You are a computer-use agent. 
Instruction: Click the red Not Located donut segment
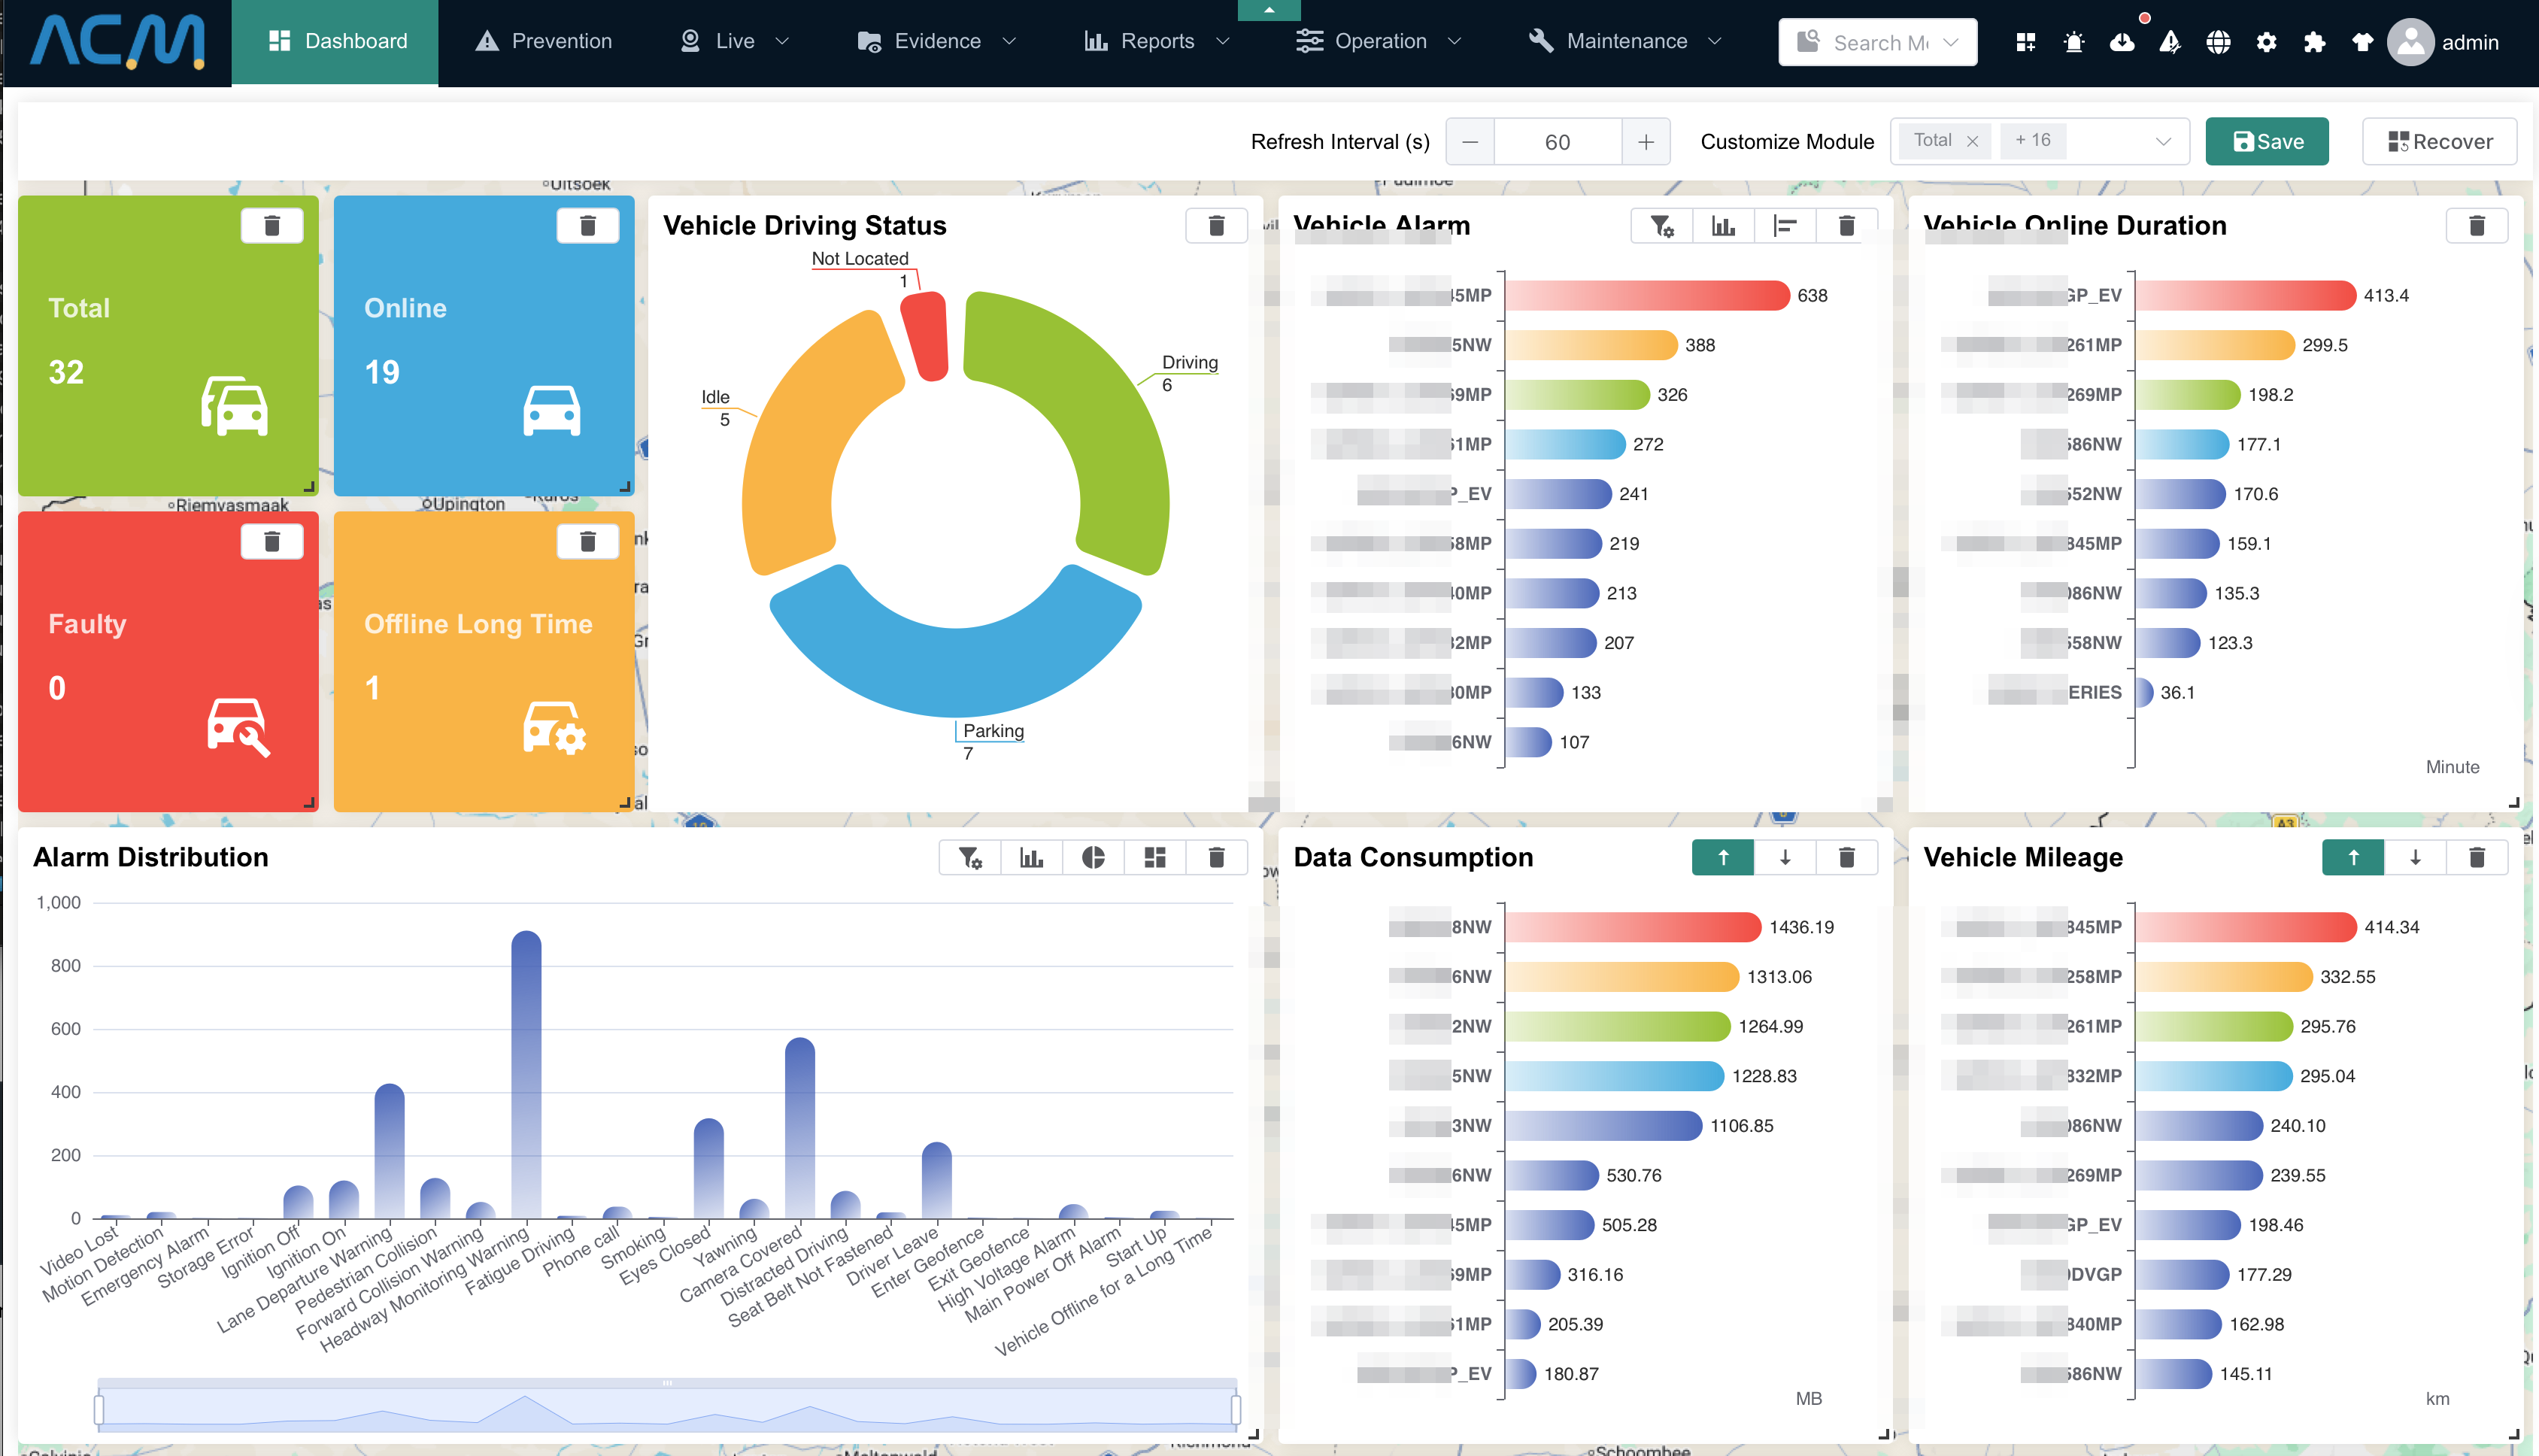tap(927, 335)
